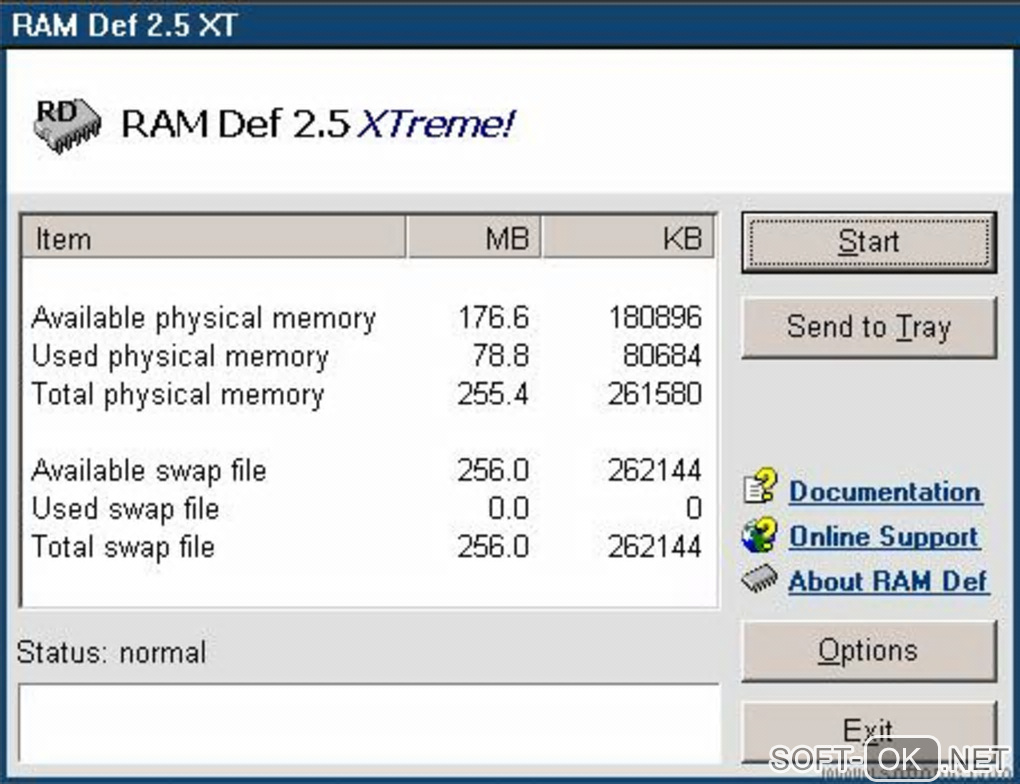Select the Available physical memory row
Screen dimensions: 1020x784
point(368,318)
